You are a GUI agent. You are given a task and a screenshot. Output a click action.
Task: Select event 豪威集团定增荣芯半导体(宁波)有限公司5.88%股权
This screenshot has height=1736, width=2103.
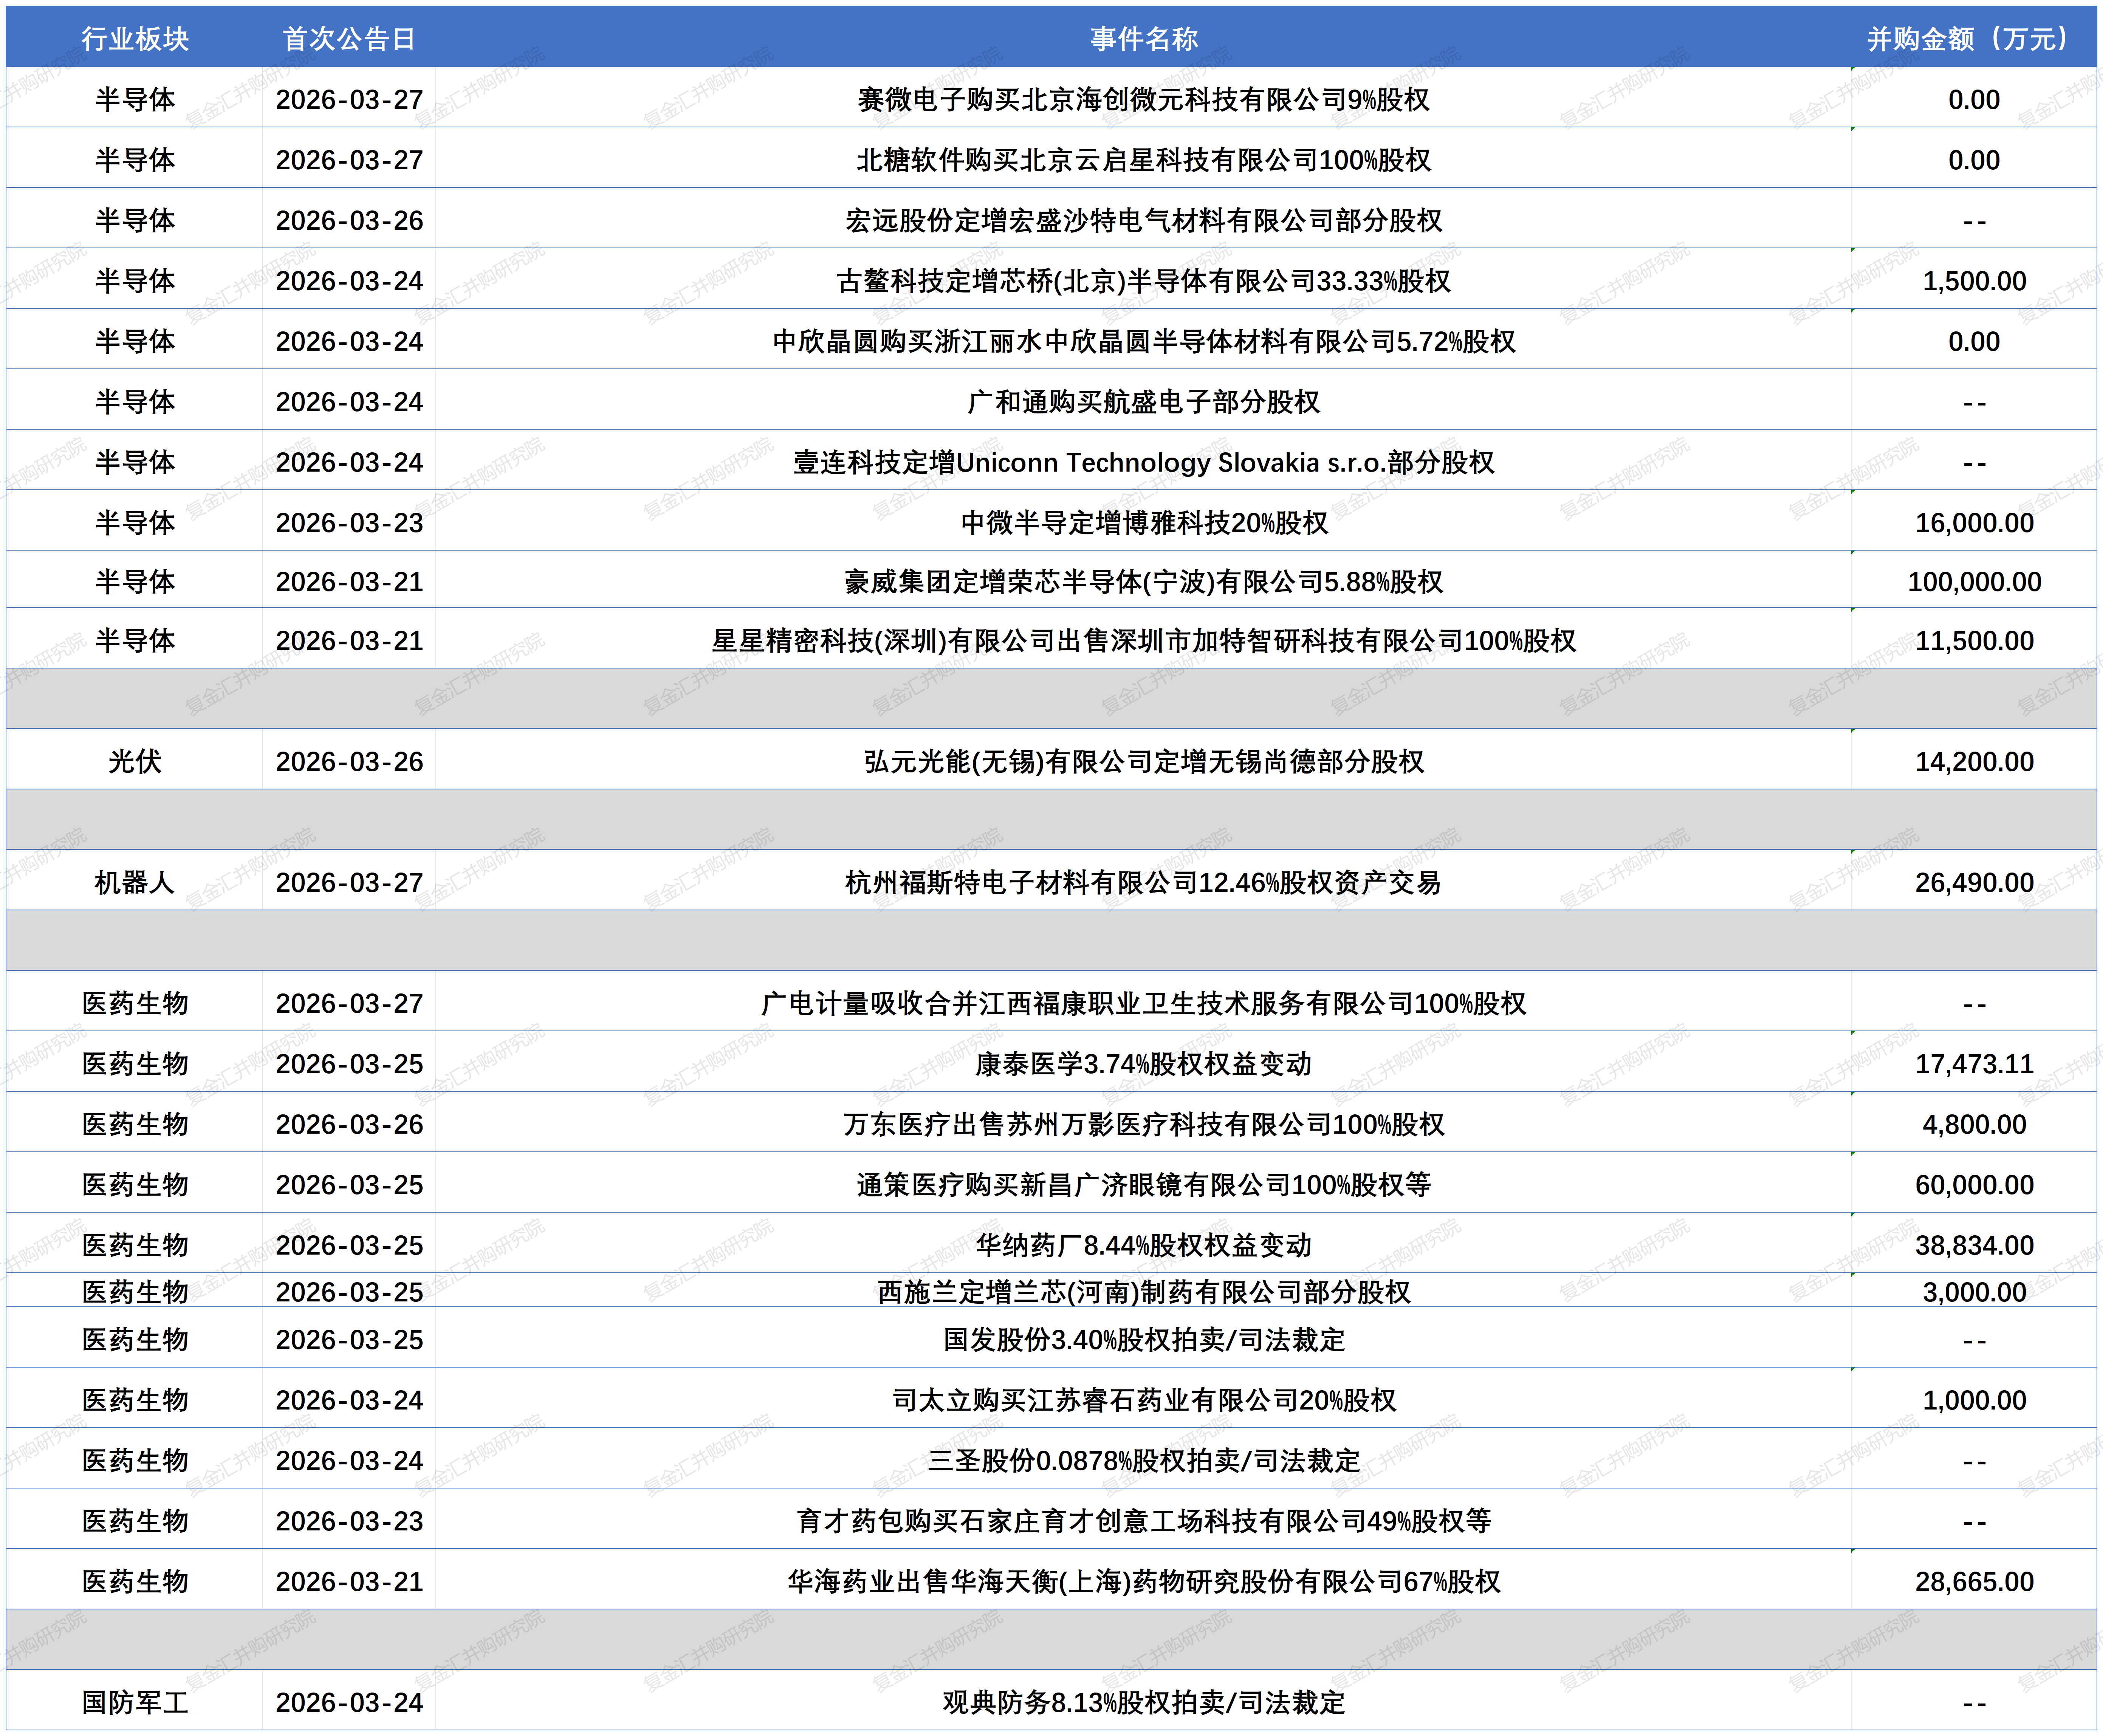[x=1144, y=582]
